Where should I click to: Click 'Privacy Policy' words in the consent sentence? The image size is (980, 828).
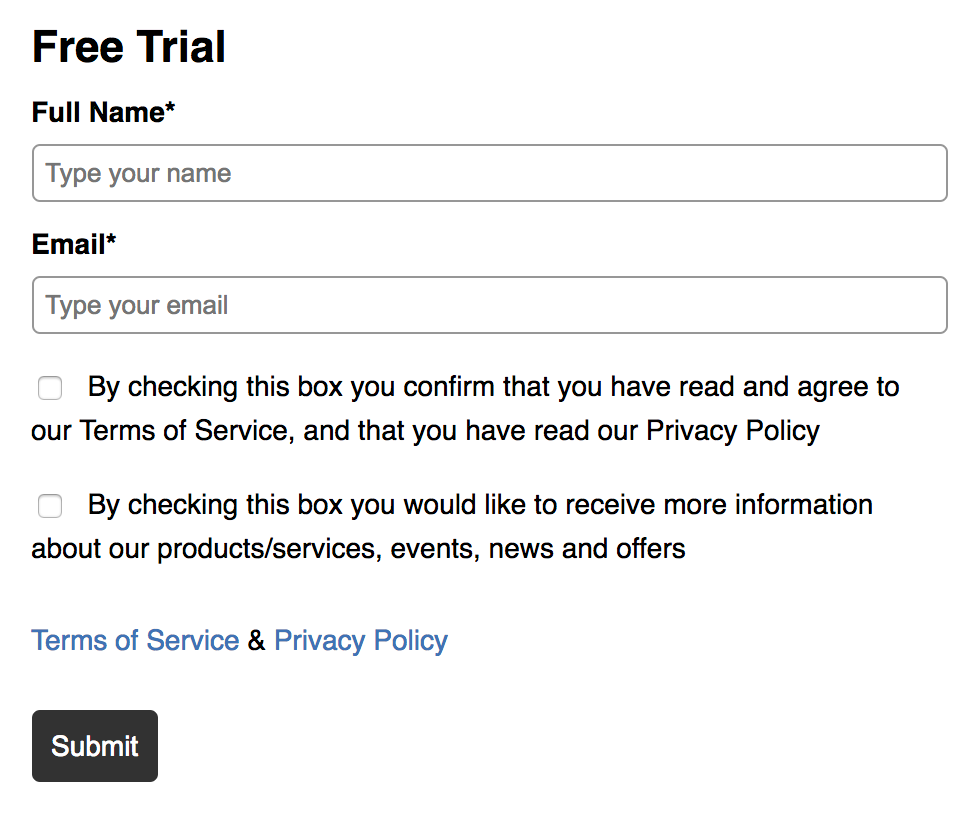(x=732, y=431)
